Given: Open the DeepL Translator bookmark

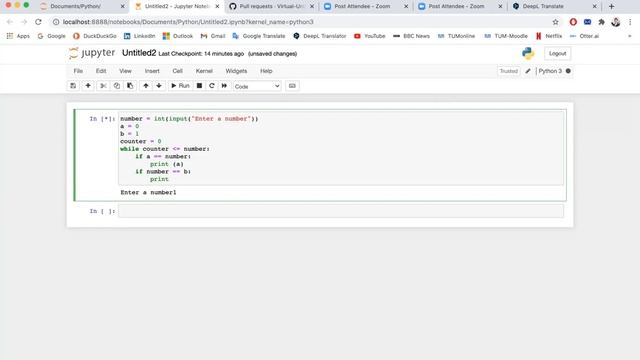Looking at the screenshot, I should click(320, 36).
